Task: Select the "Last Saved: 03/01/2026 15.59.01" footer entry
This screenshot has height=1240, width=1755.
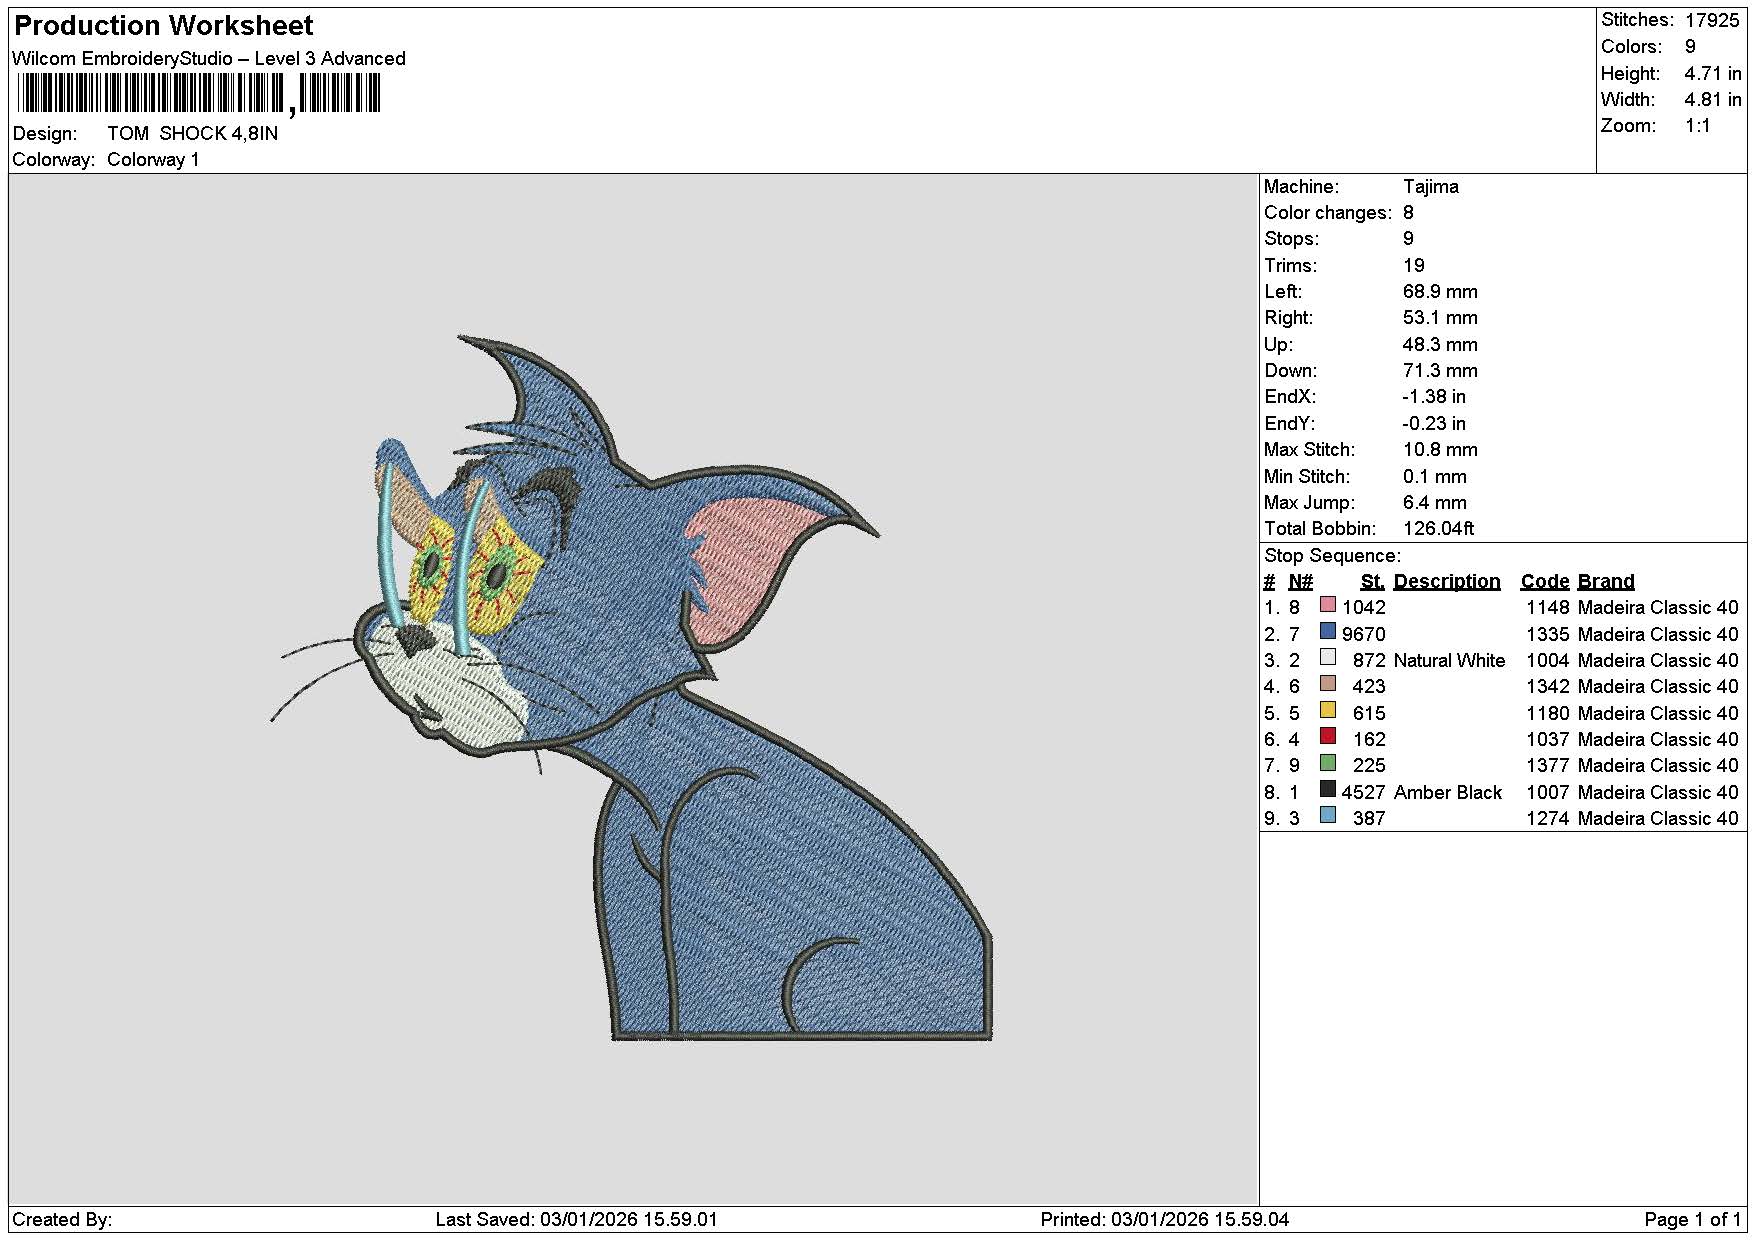Action: click(577, 1220)
